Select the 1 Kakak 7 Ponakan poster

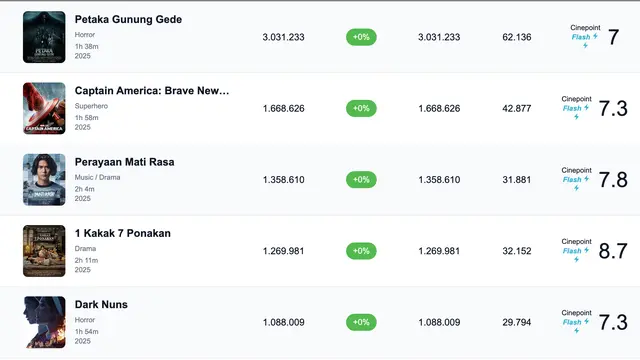click(x=44, y=251)
